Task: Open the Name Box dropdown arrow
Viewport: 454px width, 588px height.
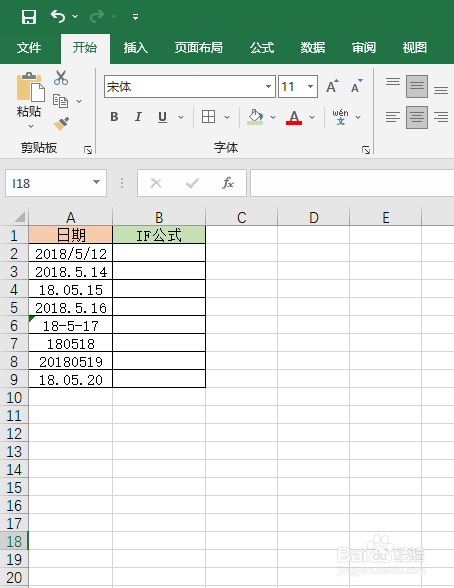Action: click(96, 183)
